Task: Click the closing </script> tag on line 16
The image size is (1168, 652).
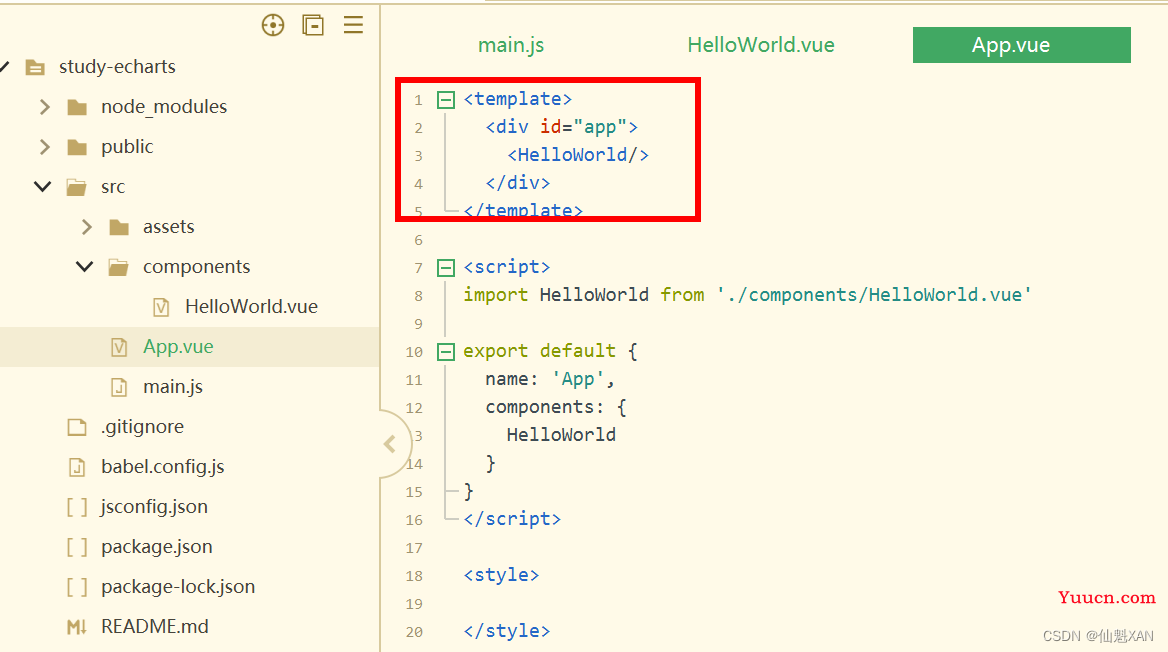Action: (512, 519)
